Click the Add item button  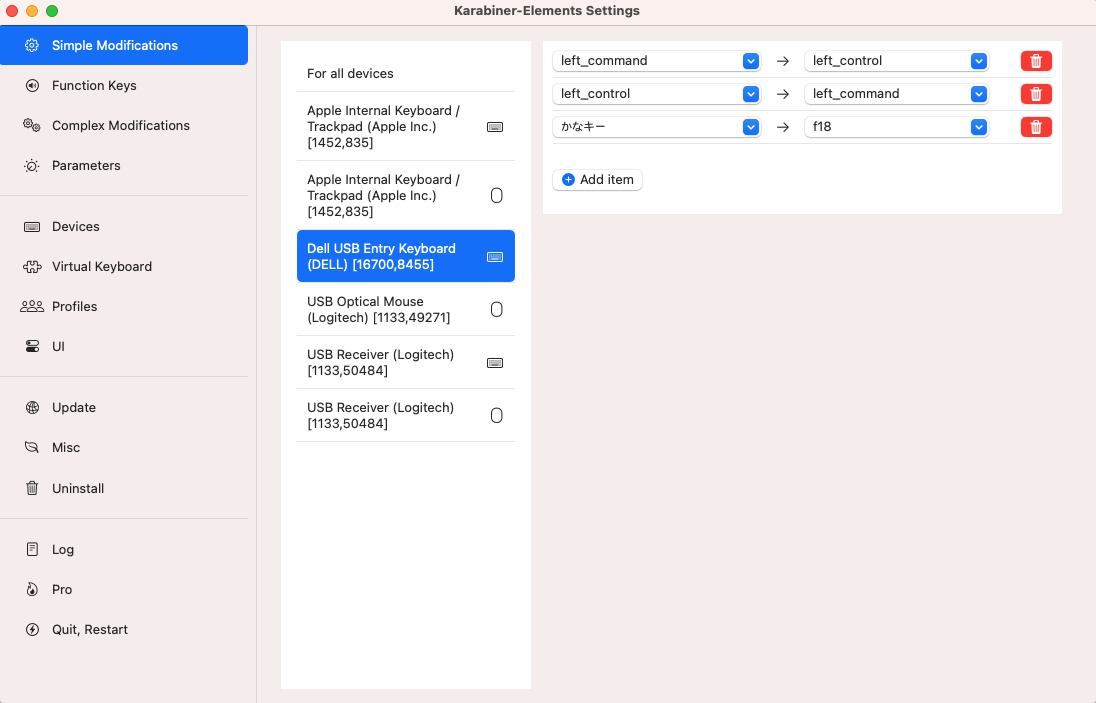[598, 180]
